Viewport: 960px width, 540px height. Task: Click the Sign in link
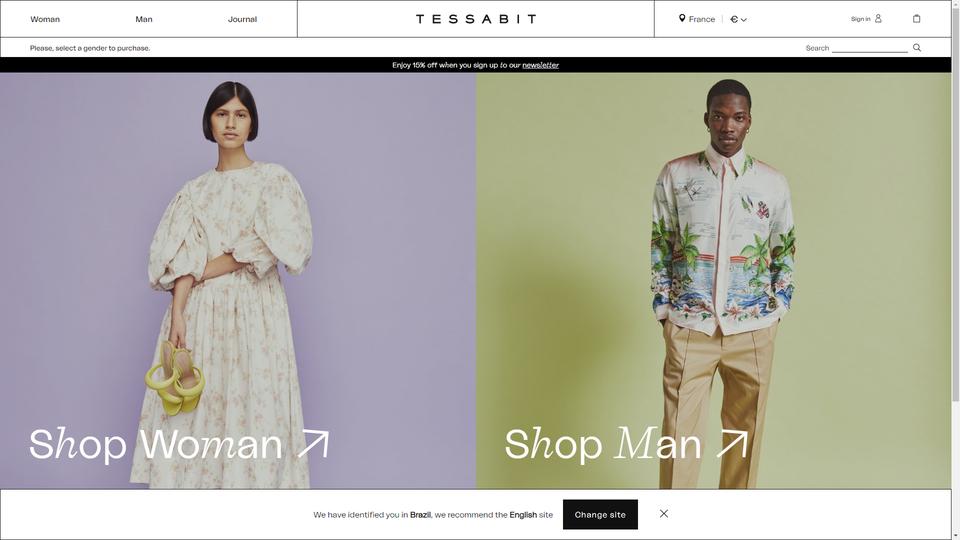(x=860, y=19)
